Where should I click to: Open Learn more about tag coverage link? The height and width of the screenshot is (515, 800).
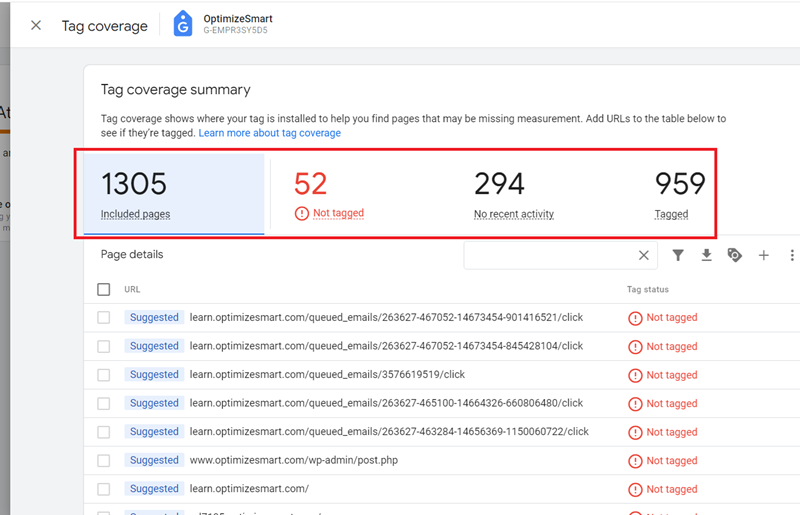click(269, 133)
